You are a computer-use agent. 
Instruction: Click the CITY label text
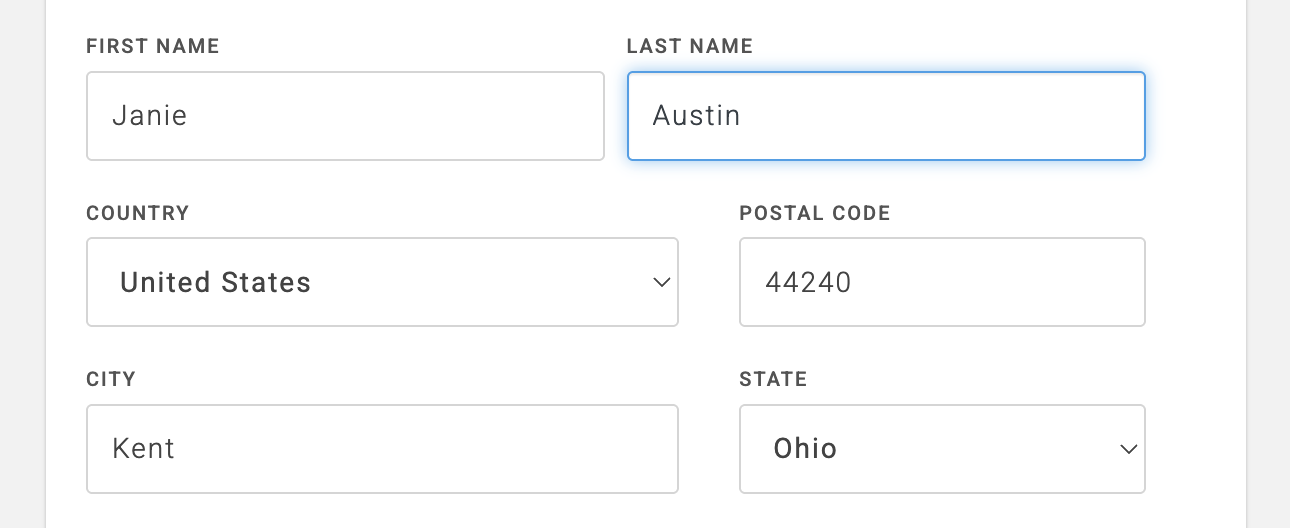coord(111,380)
